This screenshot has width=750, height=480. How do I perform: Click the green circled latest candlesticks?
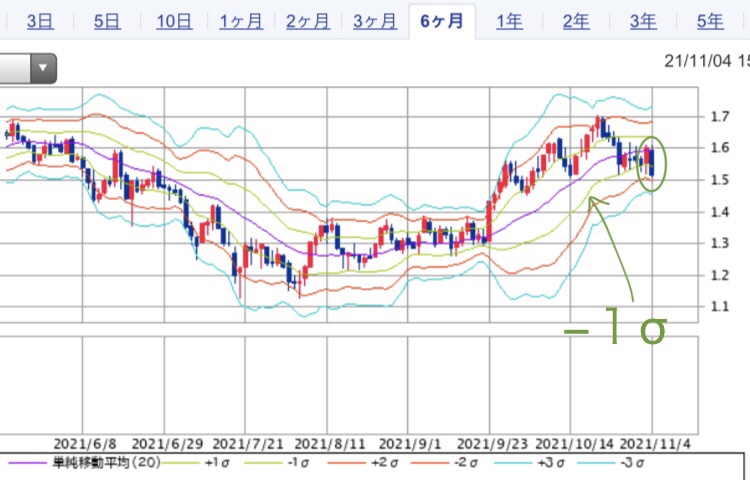[x=652, y=162]
